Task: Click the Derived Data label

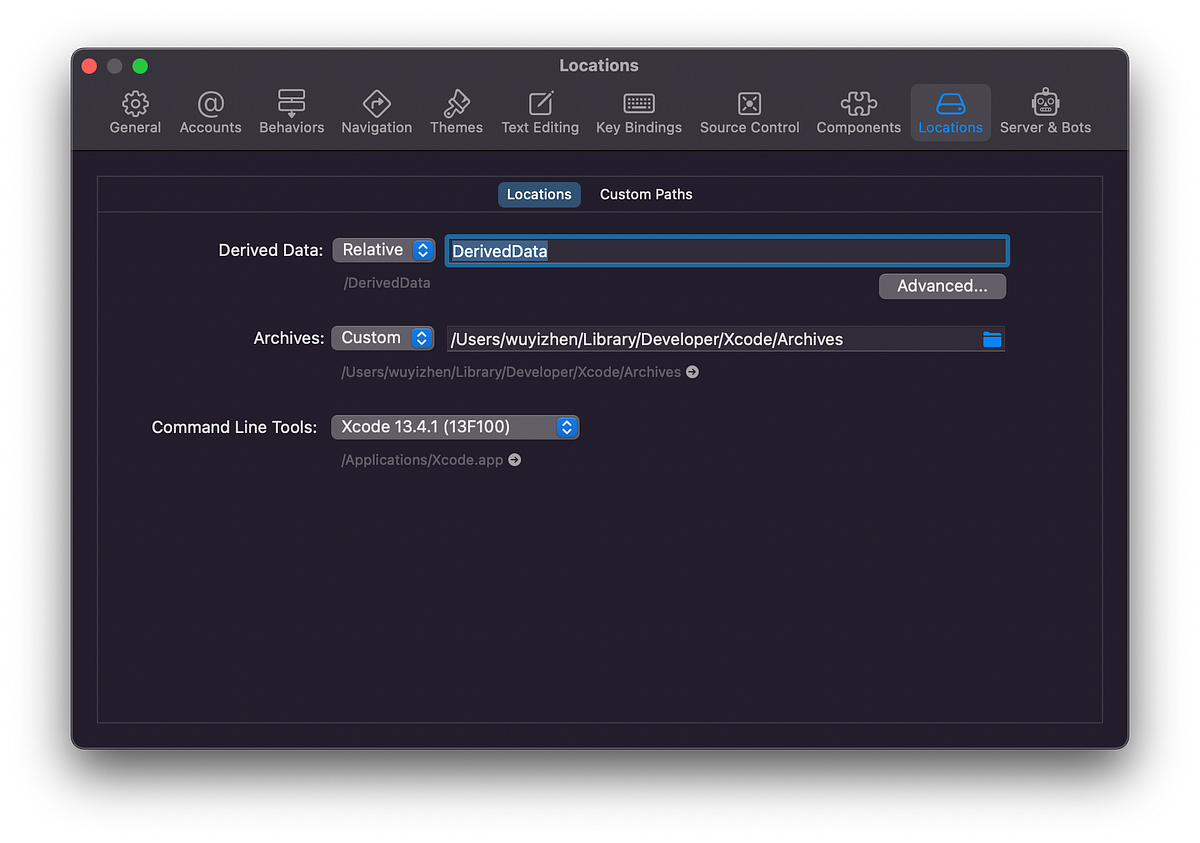Action: click(271, 250)
